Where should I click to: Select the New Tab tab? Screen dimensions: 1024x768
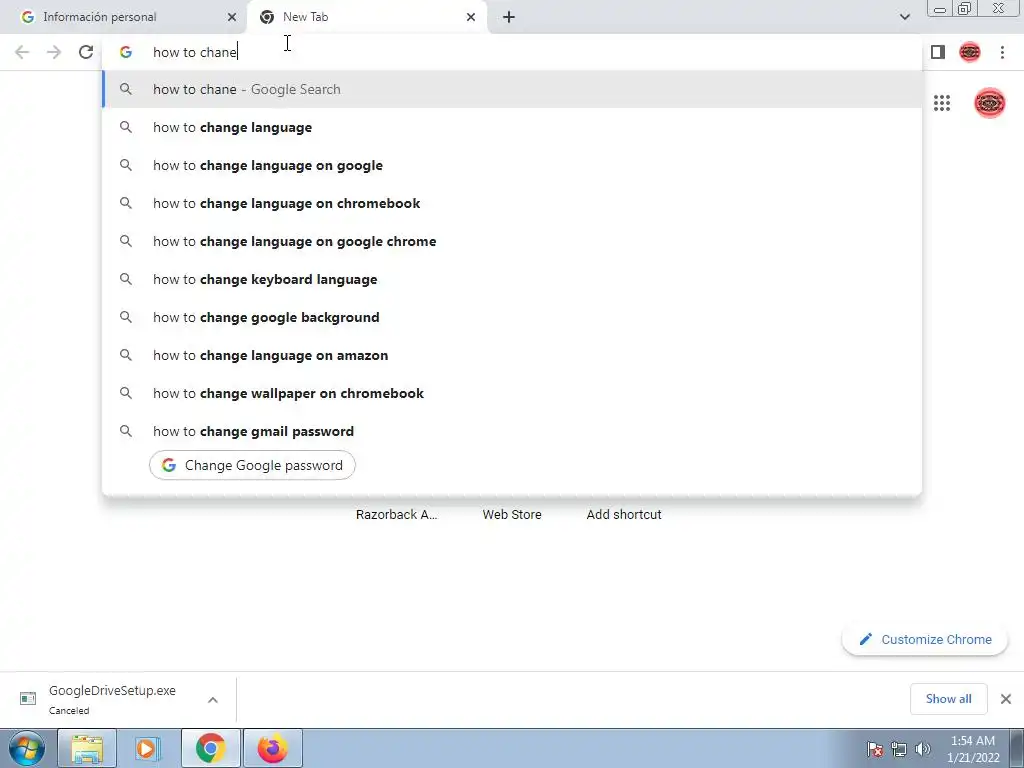368,17
